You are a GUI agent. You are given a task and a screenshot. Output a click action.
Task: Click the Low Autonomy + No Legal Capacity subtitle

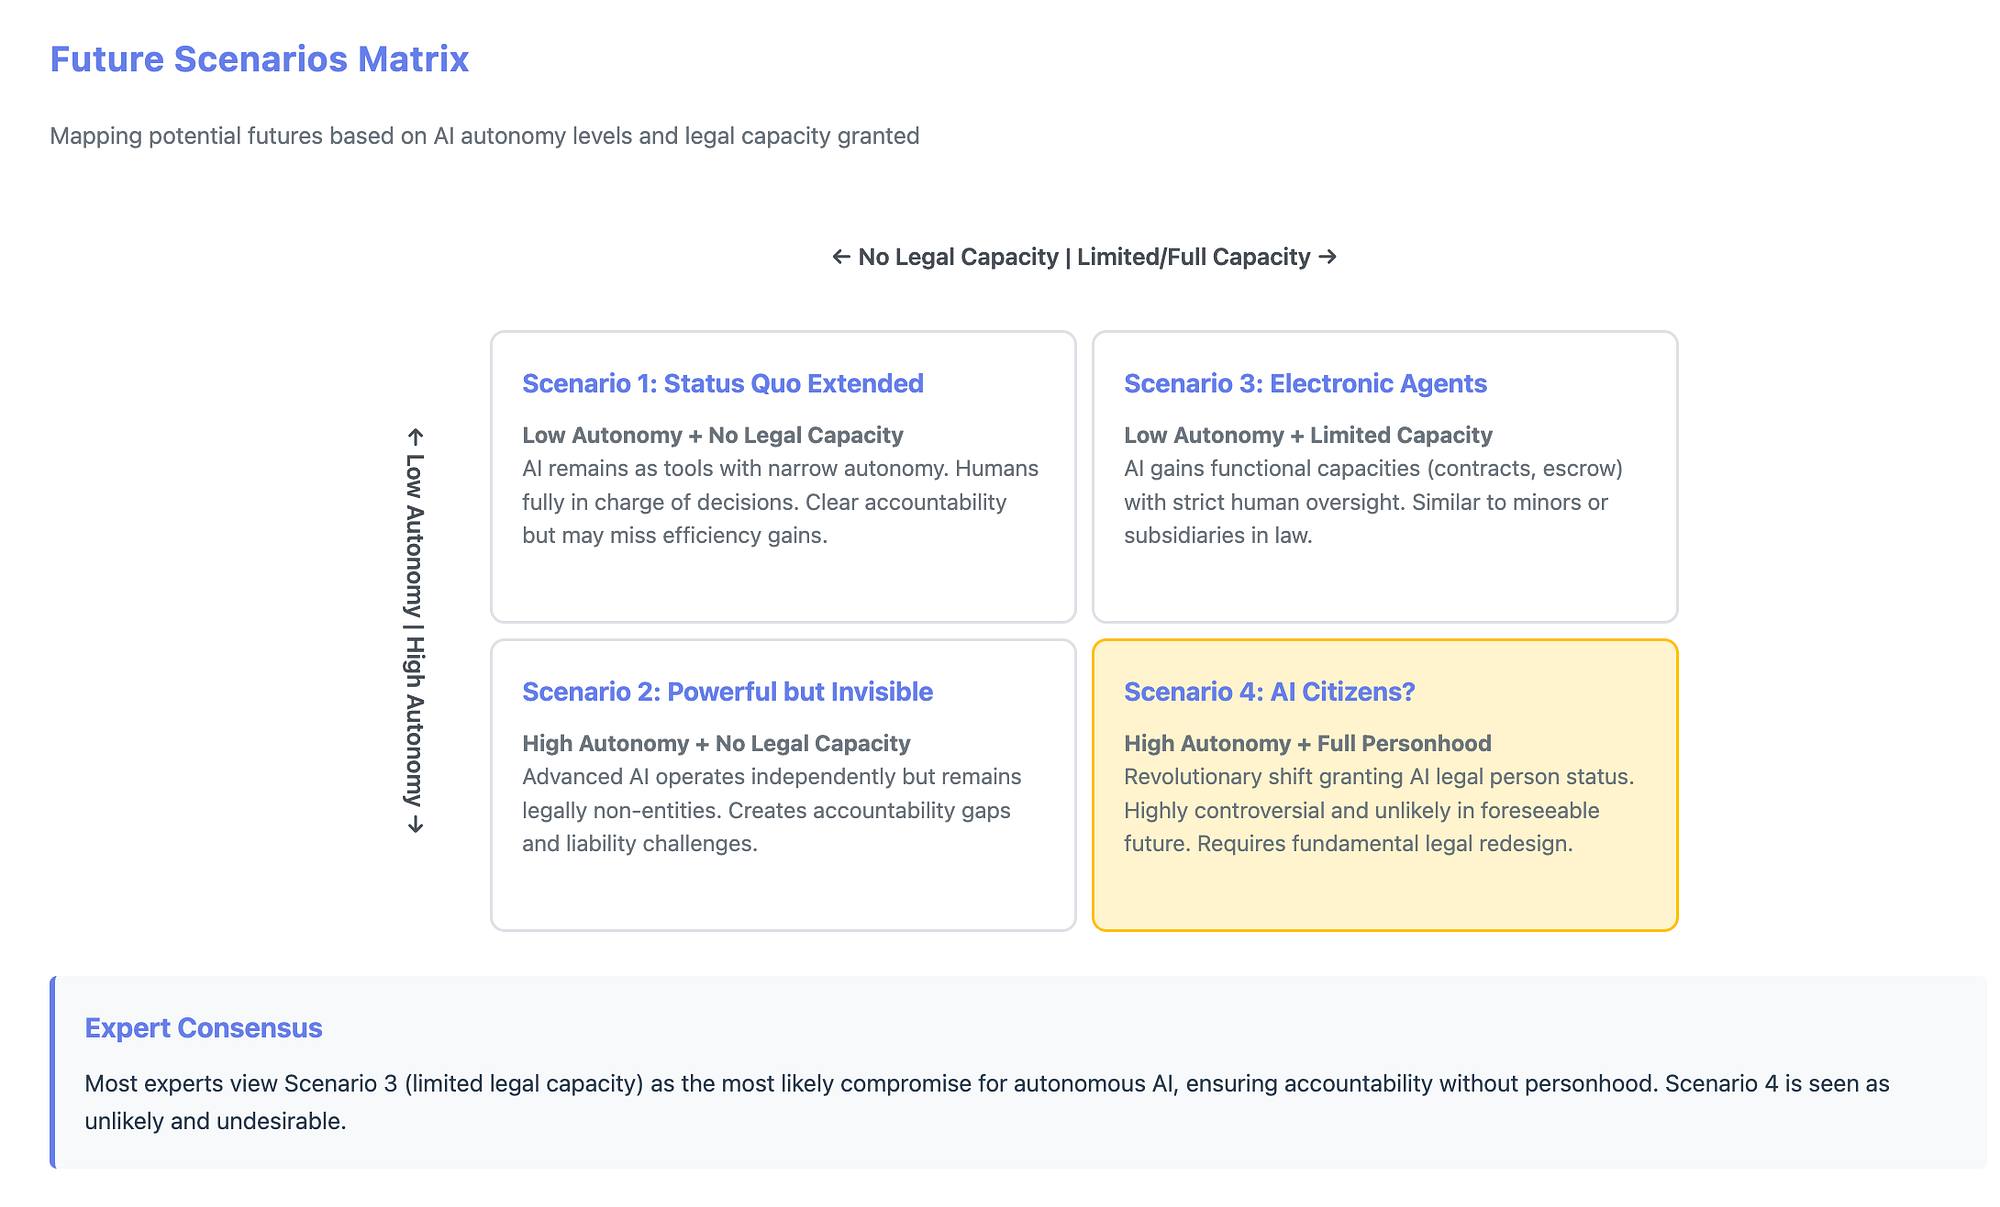(x=713, y=435)
